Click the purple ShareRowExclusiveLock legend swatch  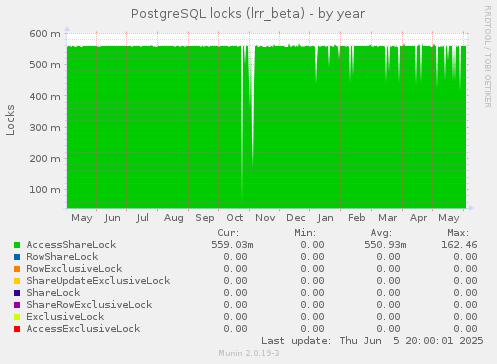[17, 305]
